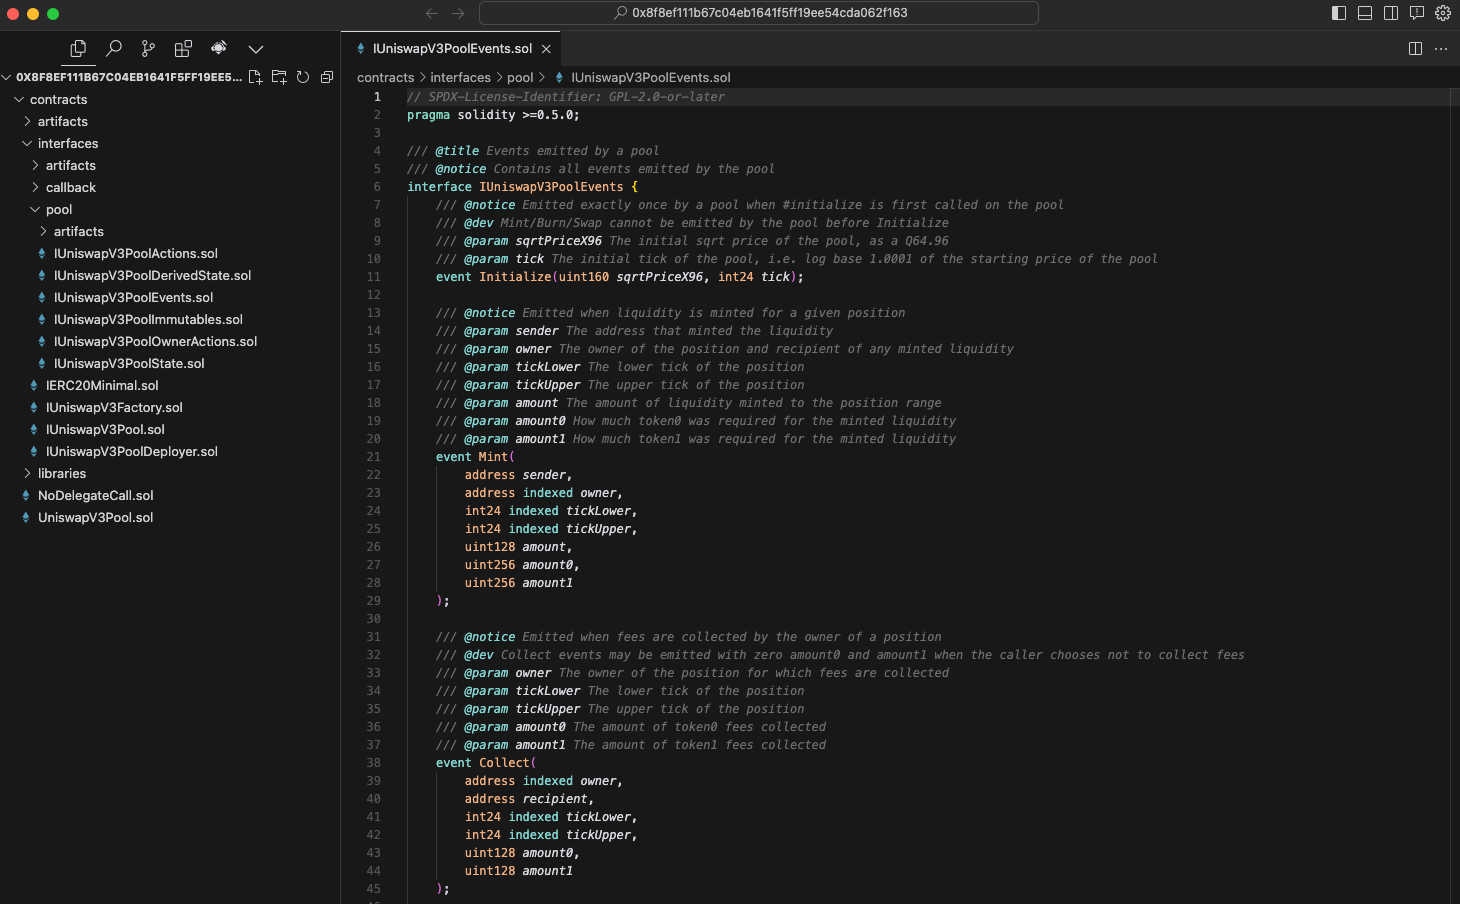
Task: Click the Solidity icon in the editor tab
Action: point(361,48)
